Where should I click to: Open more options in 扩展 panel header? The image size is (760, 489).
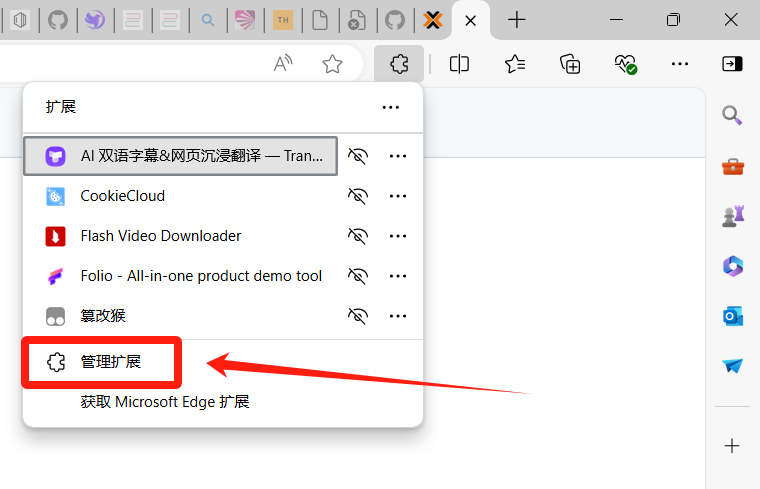(x=390, y=107)
